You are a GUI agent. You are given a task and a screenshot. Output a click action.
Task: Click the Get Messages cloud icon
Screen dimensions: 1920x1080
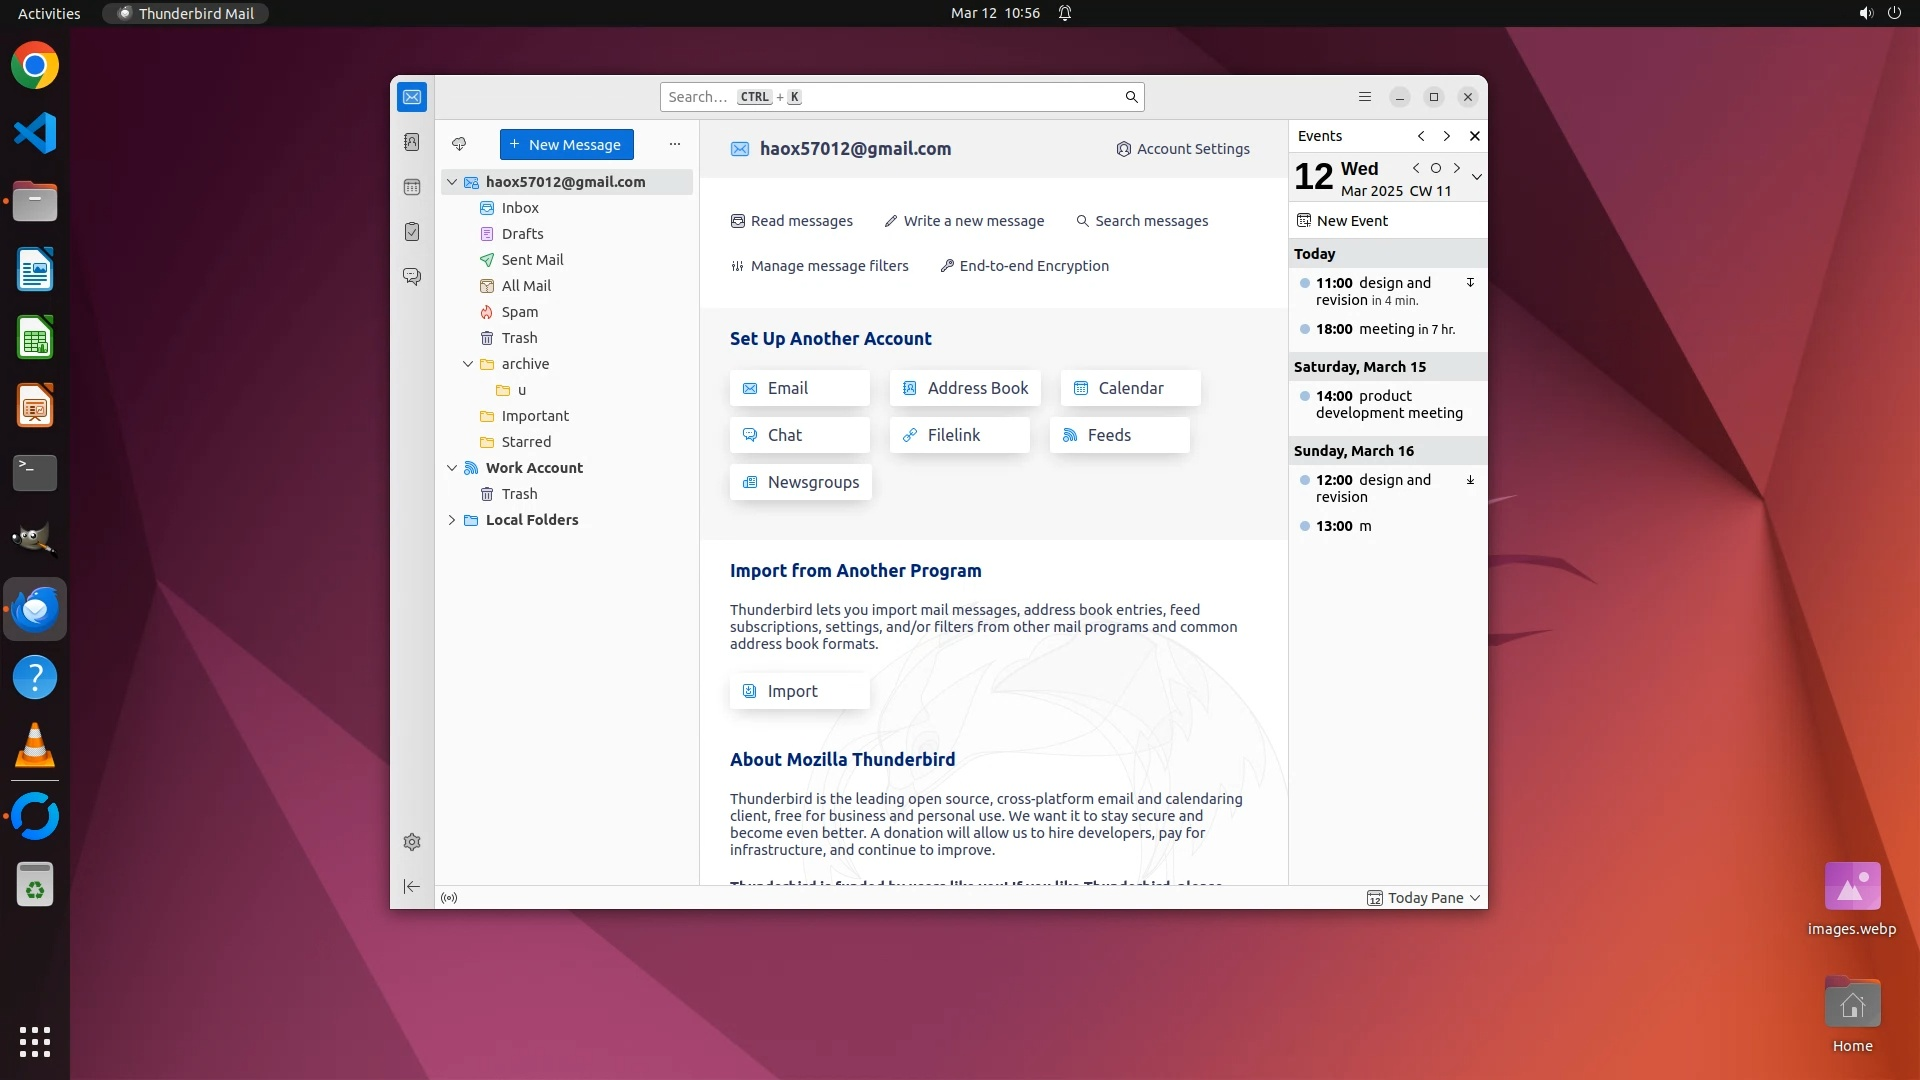[459, 144]
